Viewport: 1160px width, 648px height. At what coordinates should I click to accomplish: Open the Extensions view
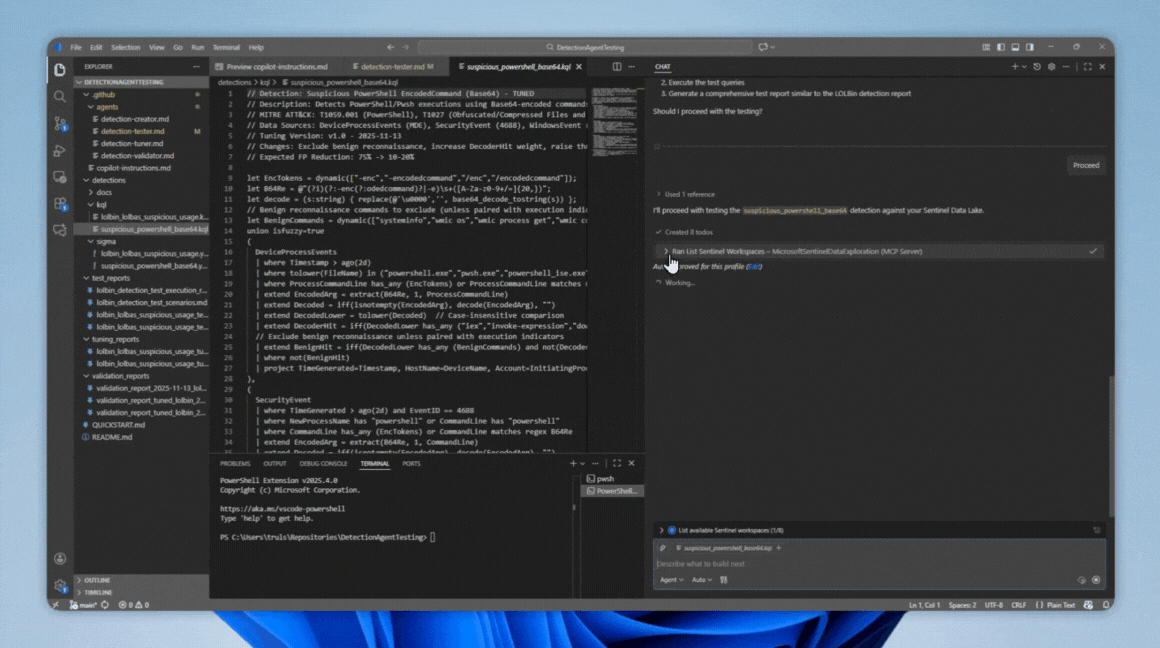pyautogui.click(x=60, y=204)
